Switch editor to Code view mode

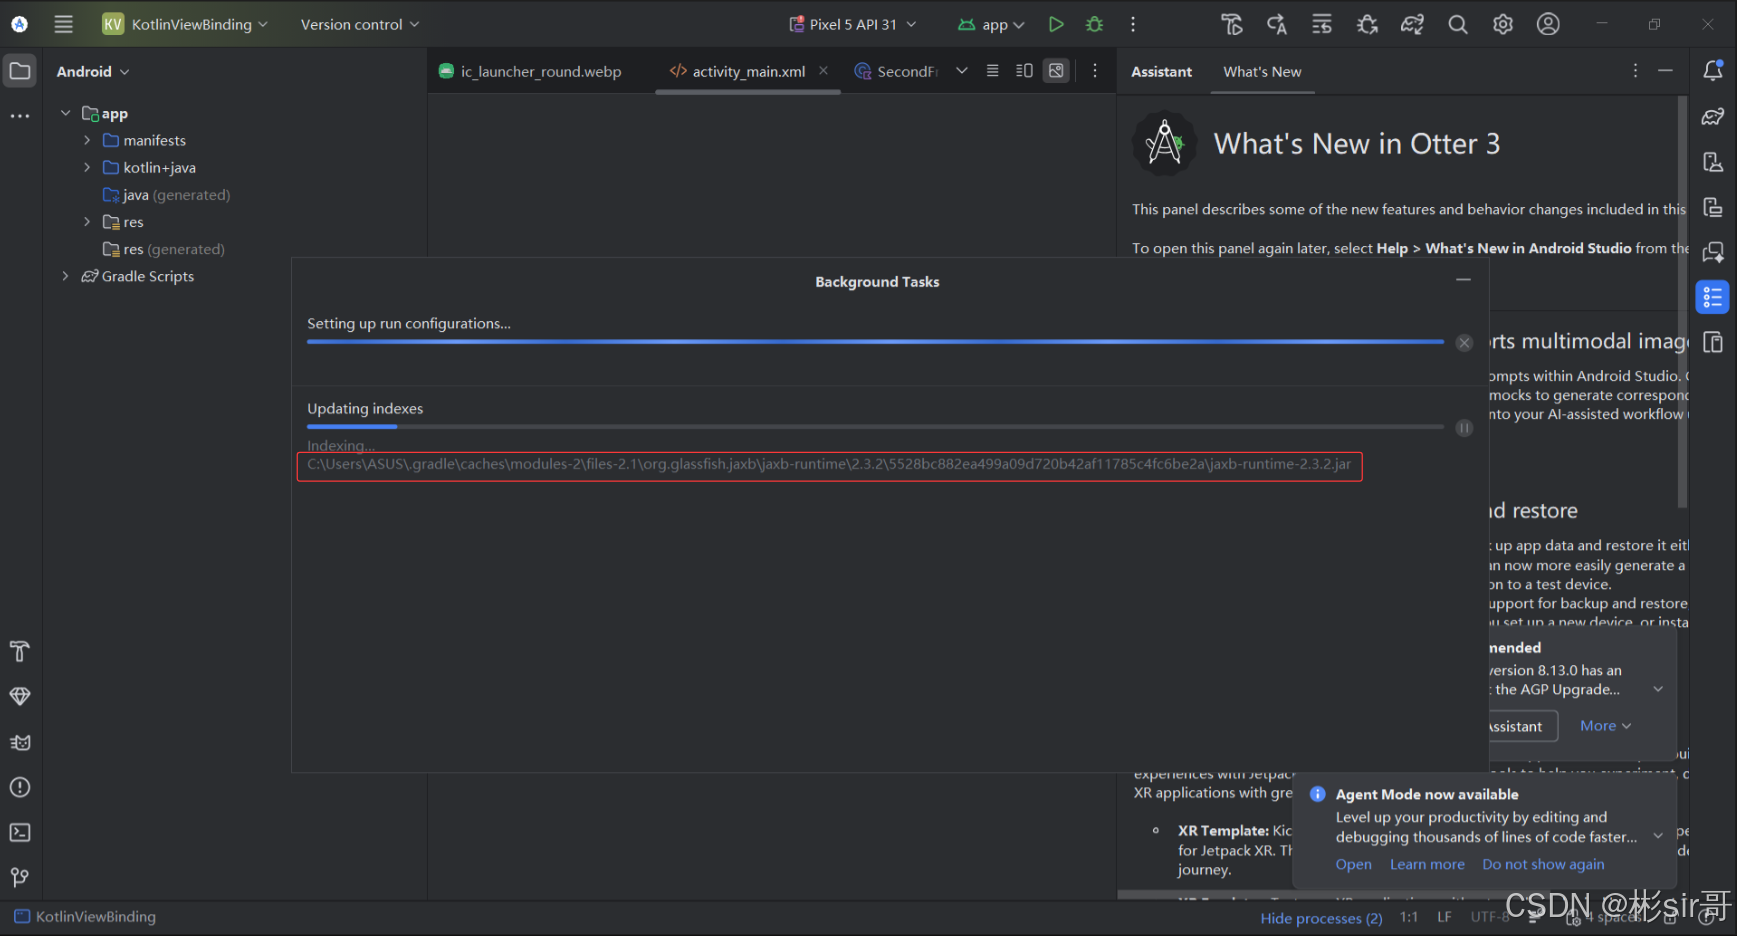[992, 71]
